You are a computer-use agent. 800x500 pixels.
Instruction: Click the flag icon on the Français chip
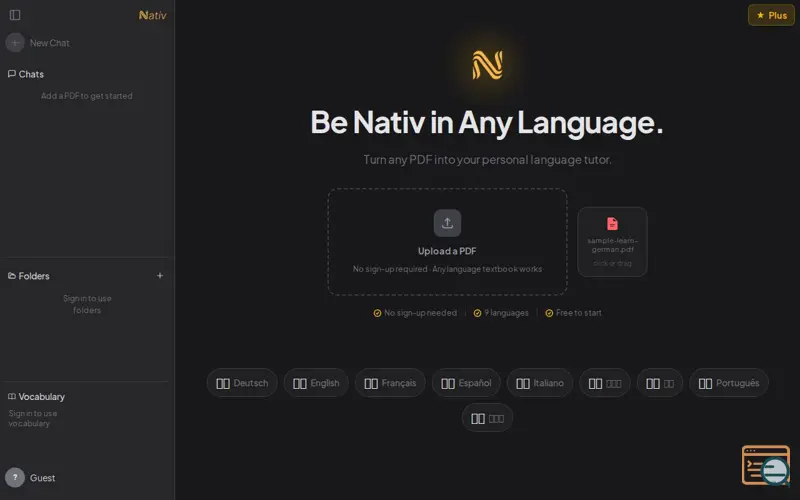(371, 383)
